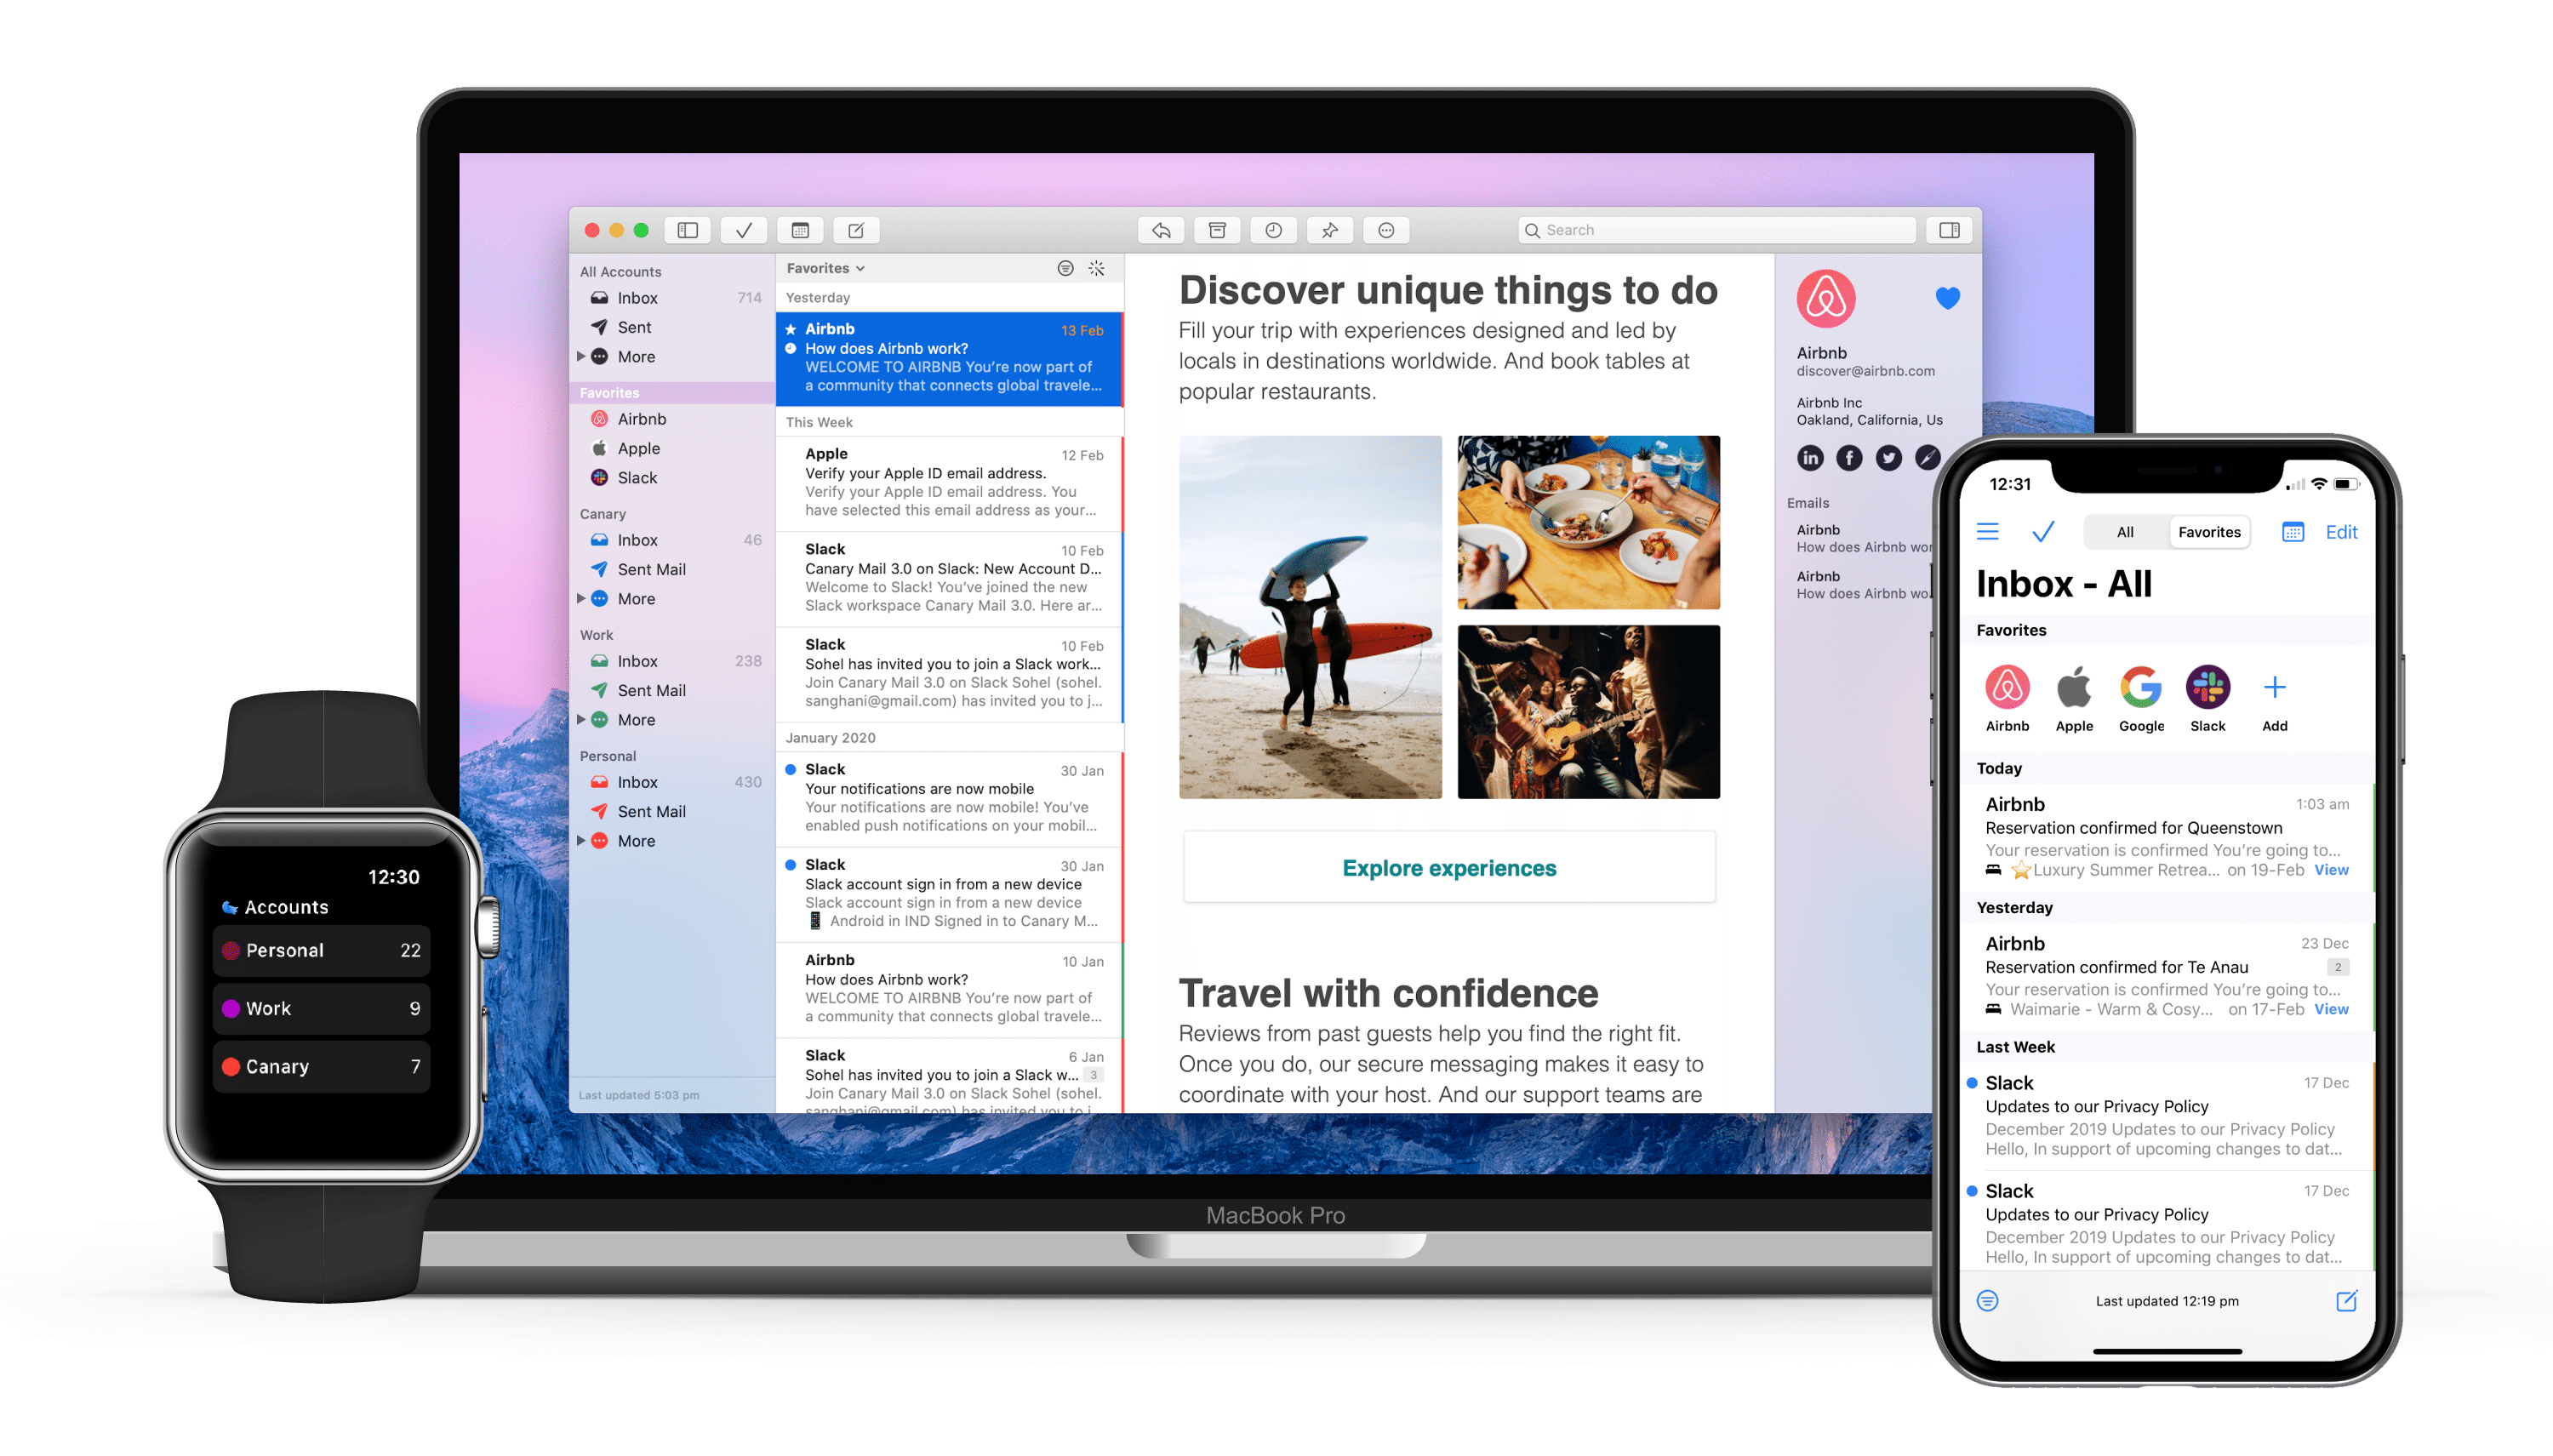Screen dimensions: 2553x1456
Task: Click the Favorites toggle in iPhone inbox
Action: click(x=2206, y=532)
